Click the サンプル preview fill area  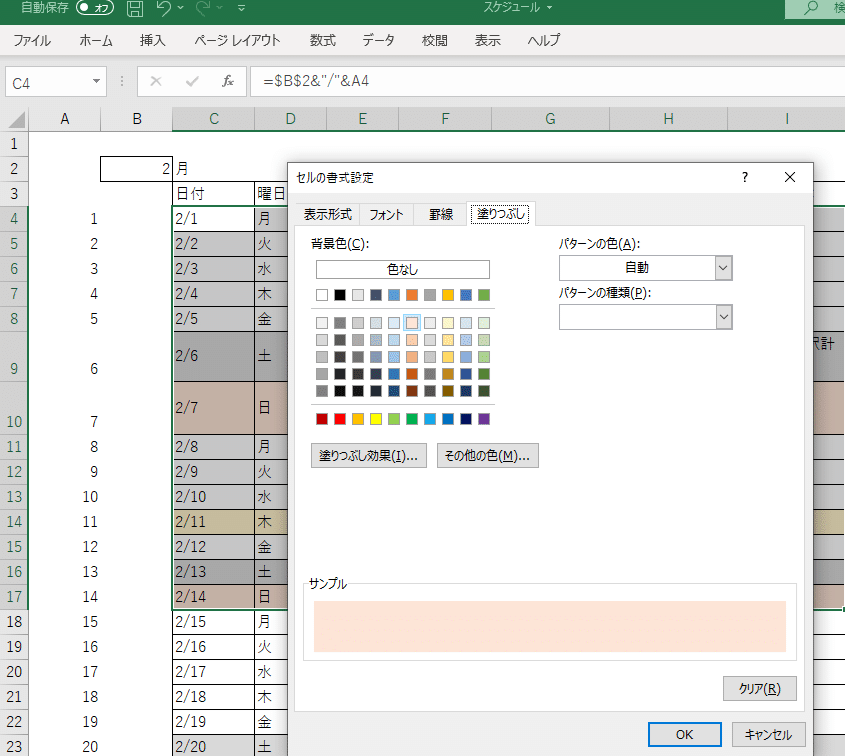(550, 626)
